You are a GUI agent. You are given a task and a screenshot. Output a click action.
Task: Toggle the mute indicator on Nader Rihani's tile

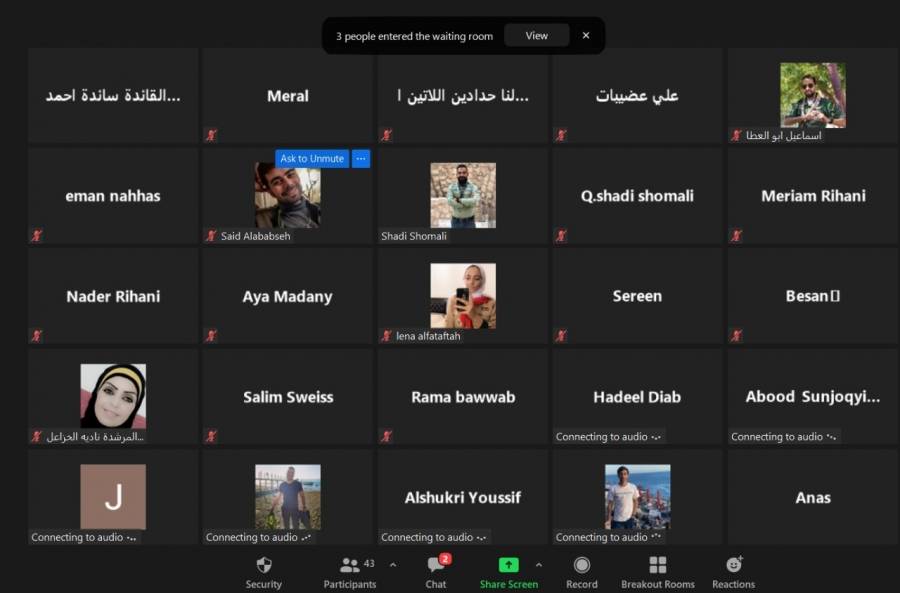36,335
